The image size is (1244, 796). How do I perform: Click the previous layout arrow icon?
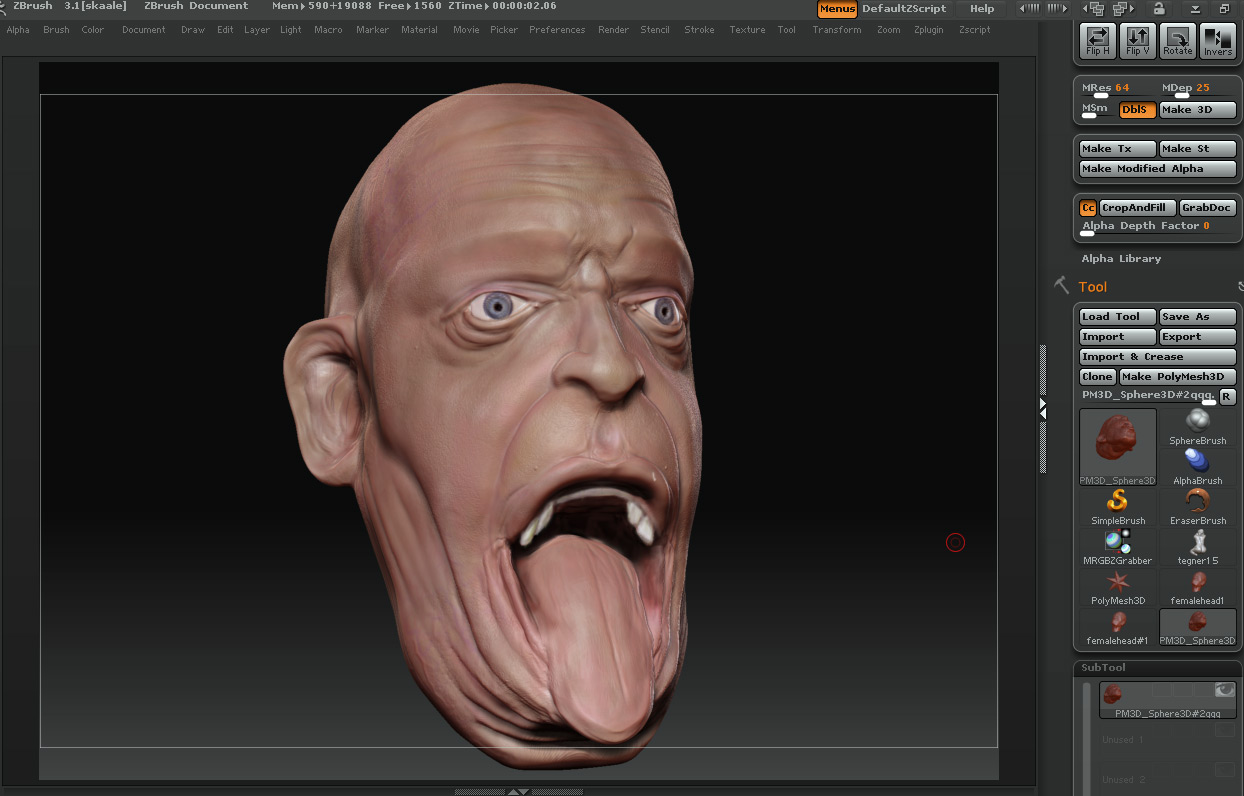(1027, 8)
